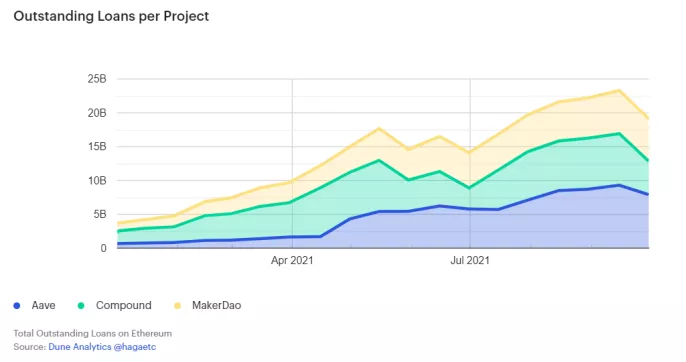Click the Total Outstanding Loans on Ethereum caption
686x362 pixels.
[x=93, y=334]
